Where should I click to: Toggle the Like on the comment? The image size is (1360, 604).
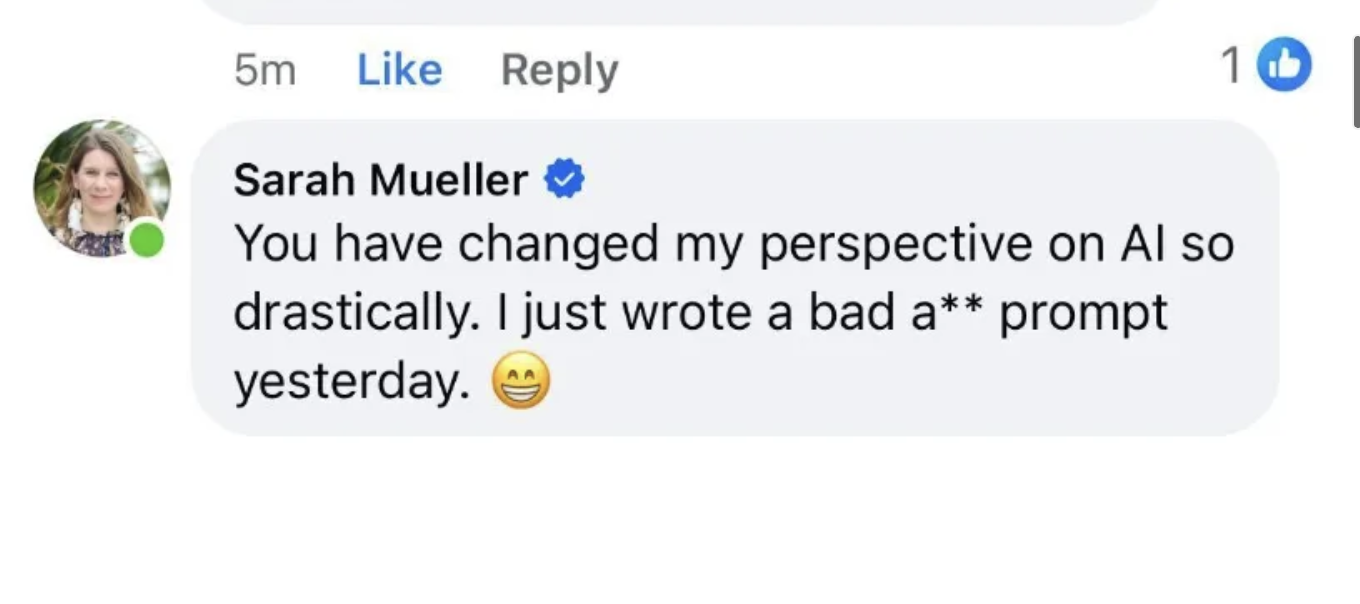pyautogui.click(x=398, y=69)
